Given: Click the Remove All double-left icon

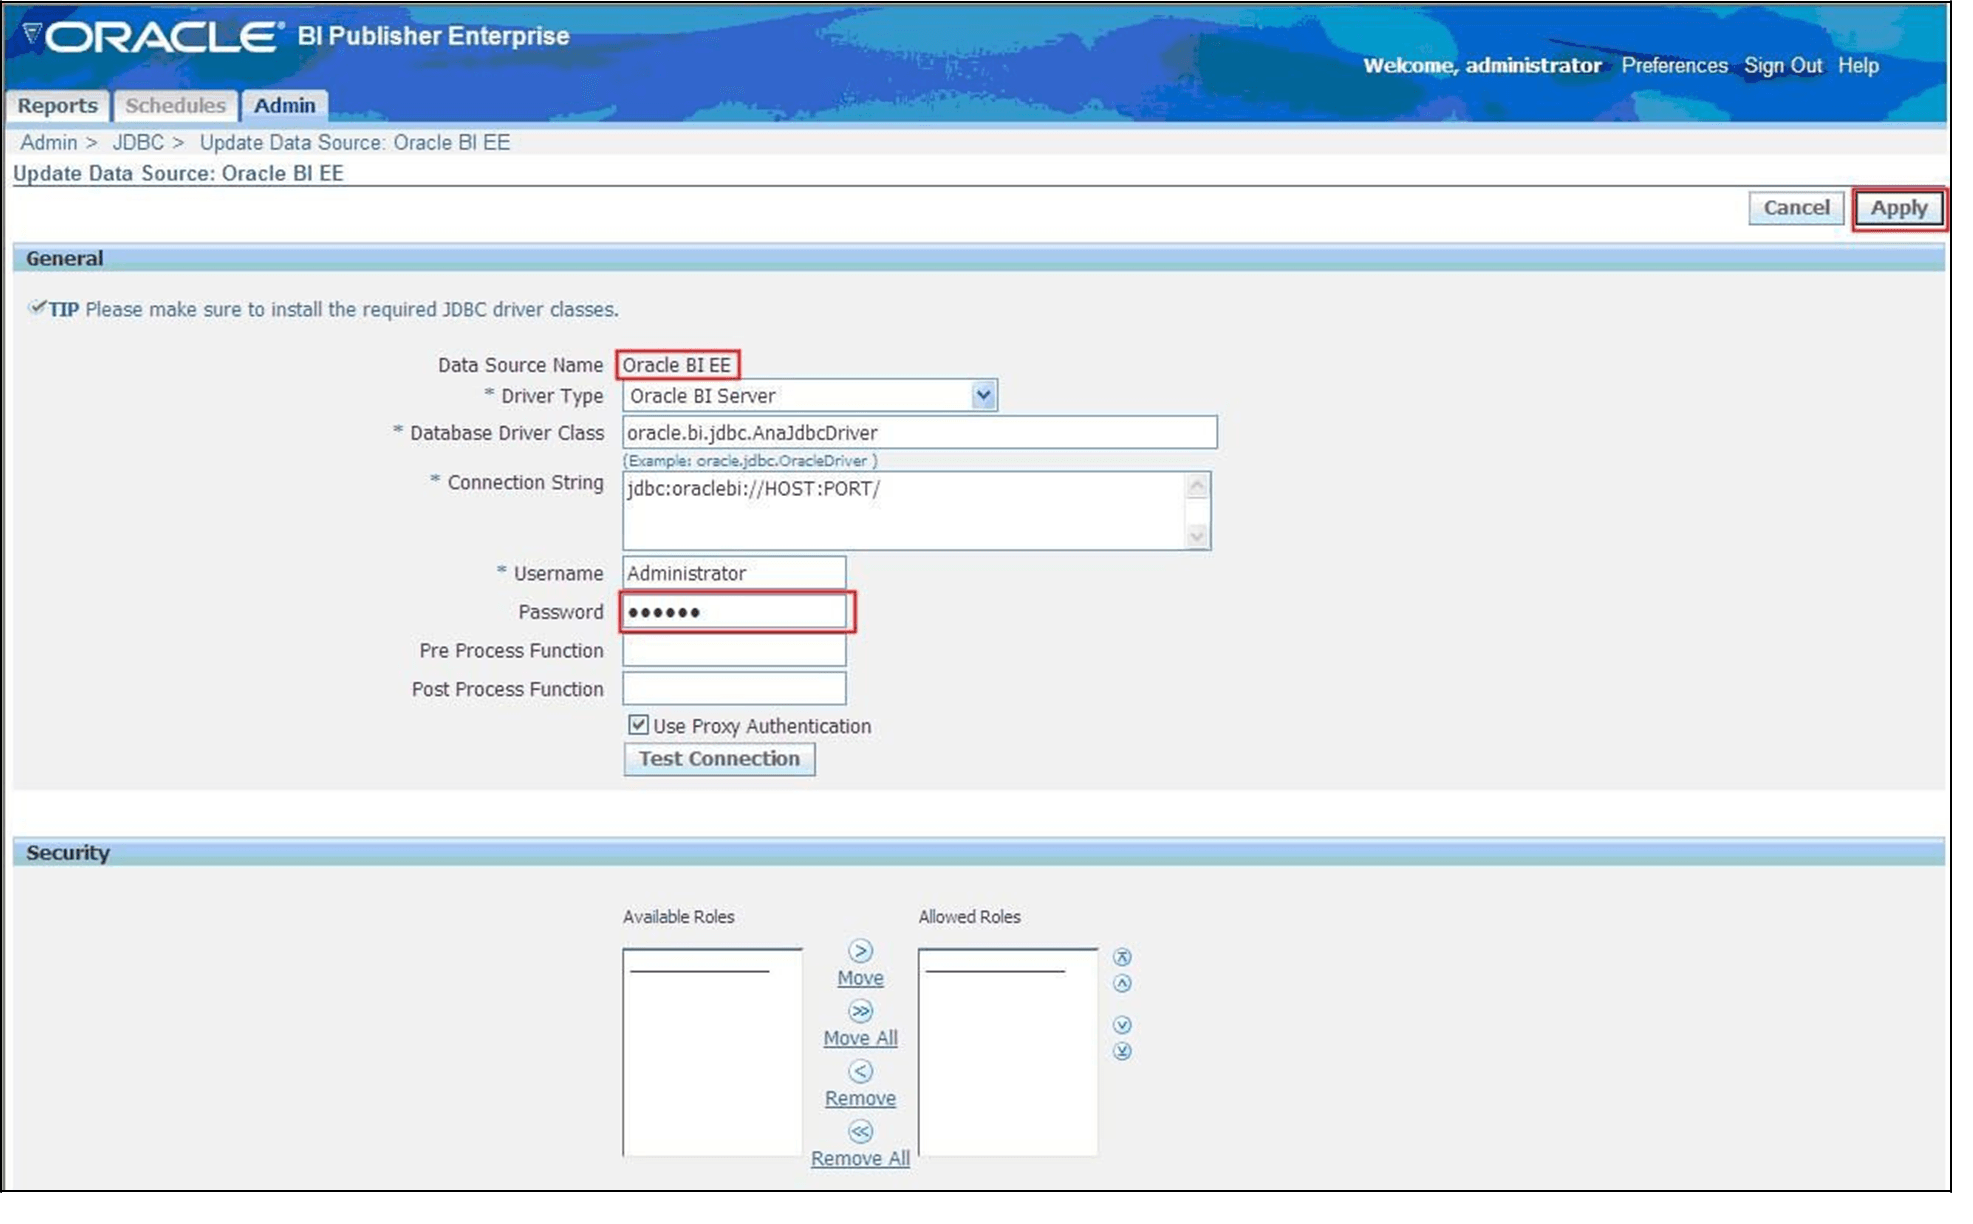Looking at the screenshot, I should pyautogui.click(x=860, y=1131).
